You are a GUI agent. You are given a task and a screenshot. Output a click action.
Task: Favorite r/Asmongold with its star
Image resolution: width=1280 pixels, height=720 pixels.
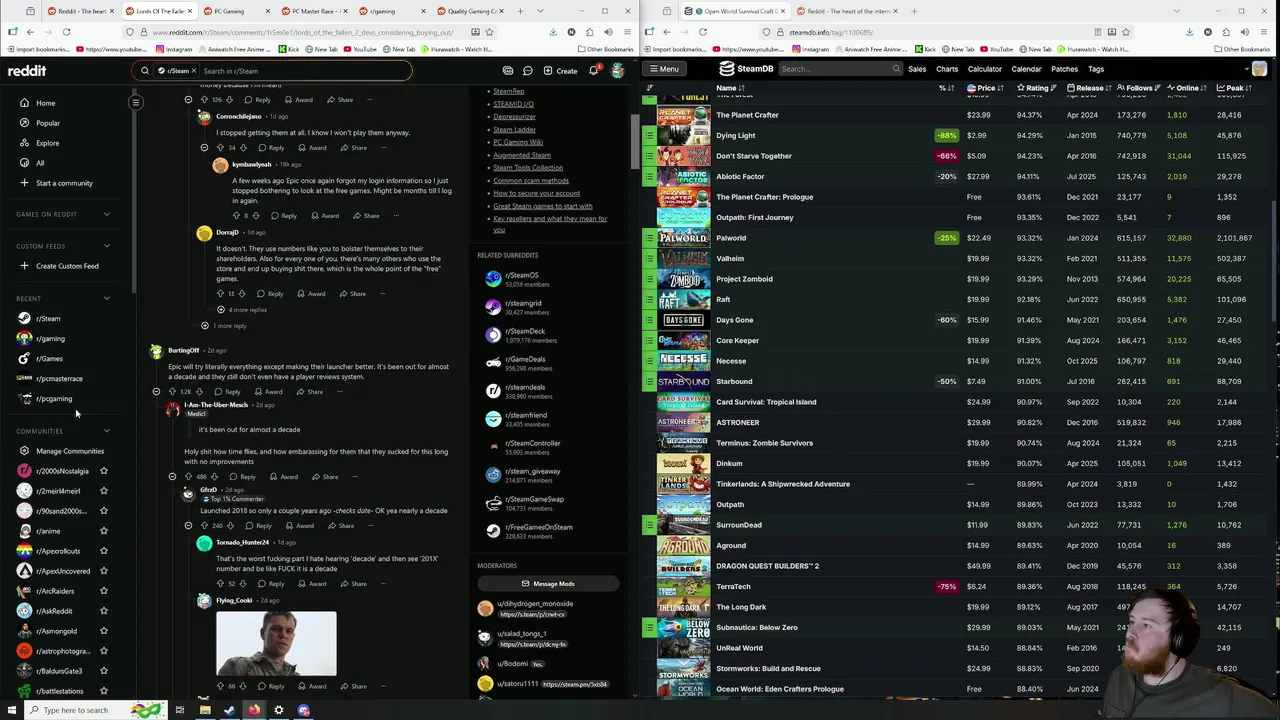[103, 631]
